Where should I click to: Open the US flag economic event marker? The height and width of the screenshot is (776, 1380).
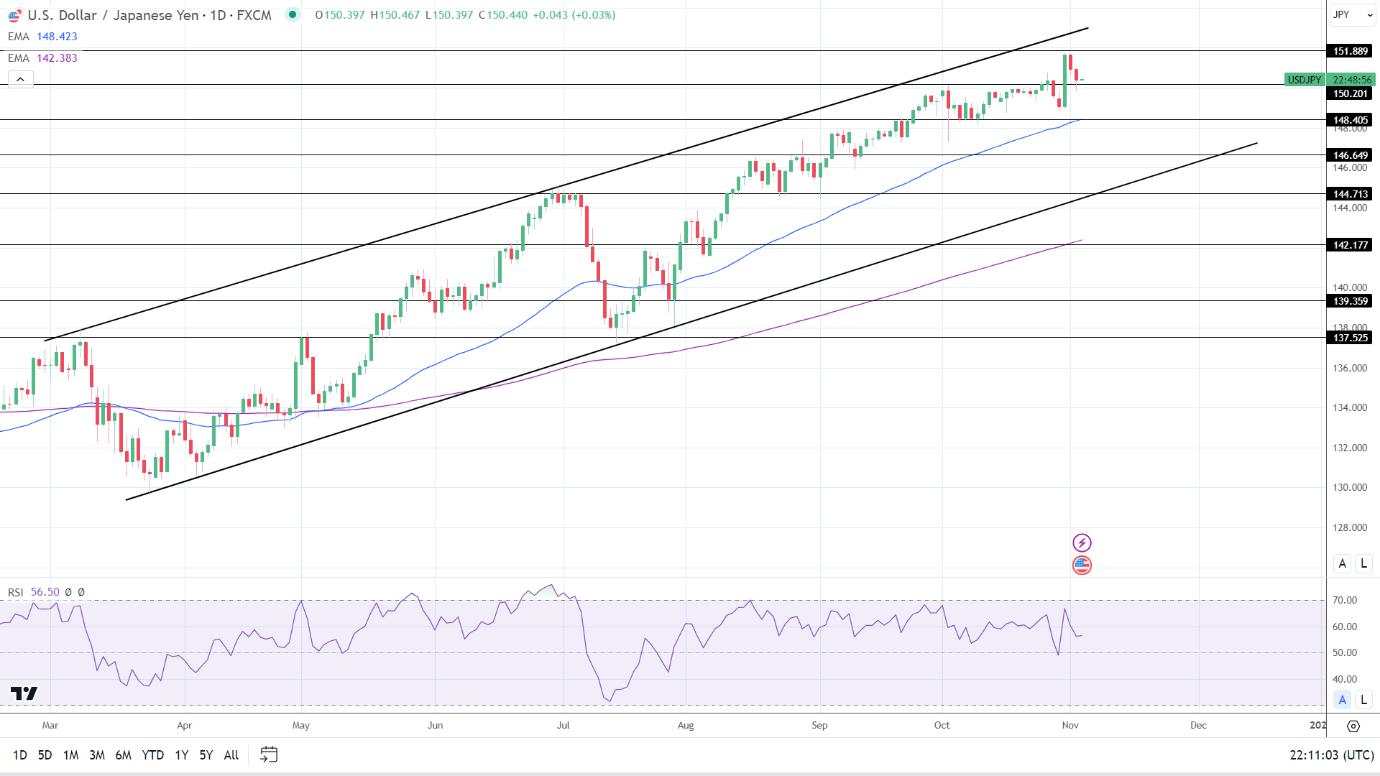(1081, 565)
